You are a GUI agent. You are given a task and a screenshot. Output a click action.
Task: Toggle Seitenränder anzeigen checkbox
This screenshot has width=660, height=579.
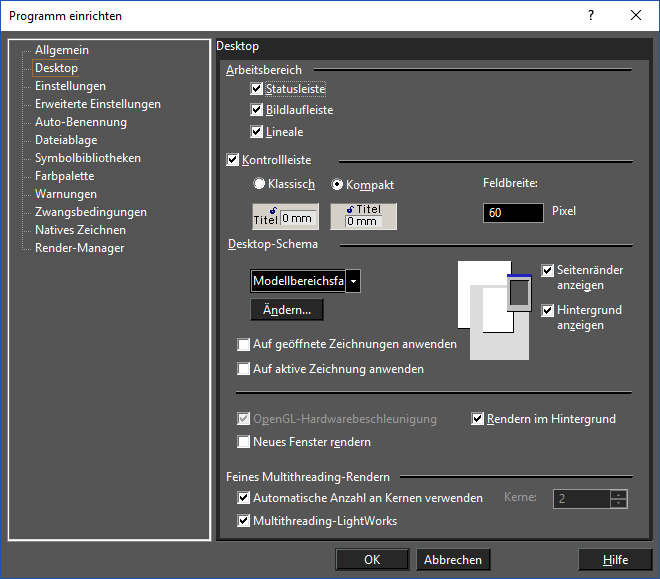point(548,271)
